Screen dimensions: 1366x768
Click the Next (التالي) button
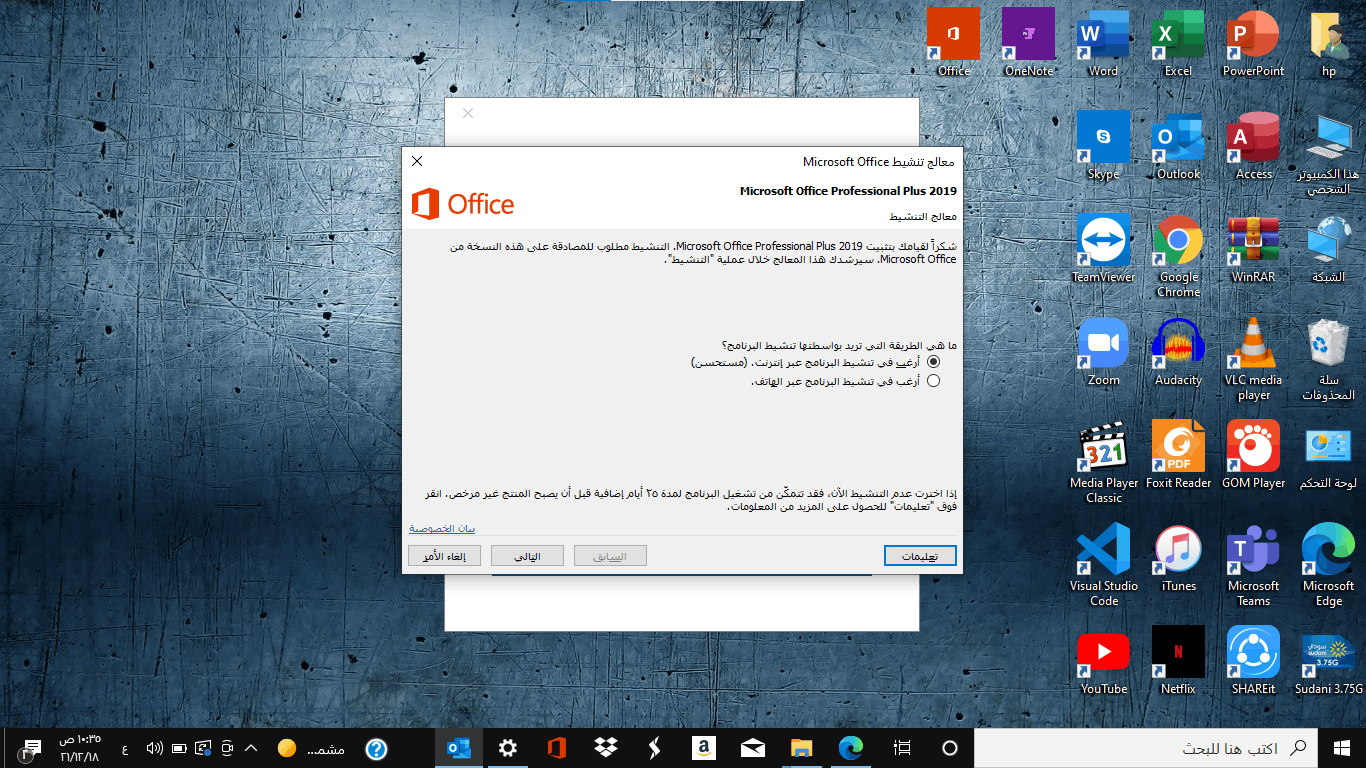[527, 556]
